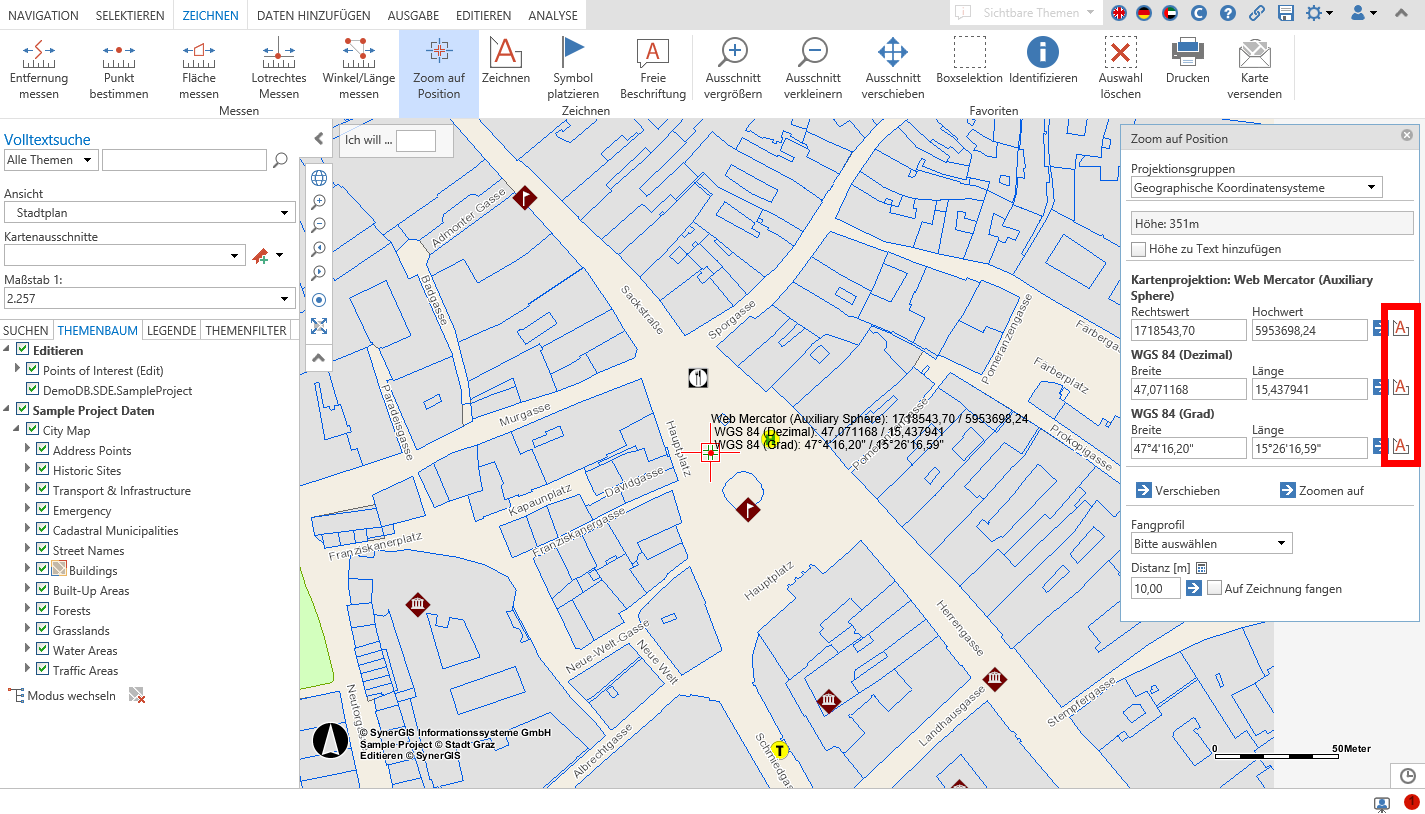Screen dimensions: 1425x814
Task: Open the Zeichnen drawing tool
Action: click(x=504, y=67)
